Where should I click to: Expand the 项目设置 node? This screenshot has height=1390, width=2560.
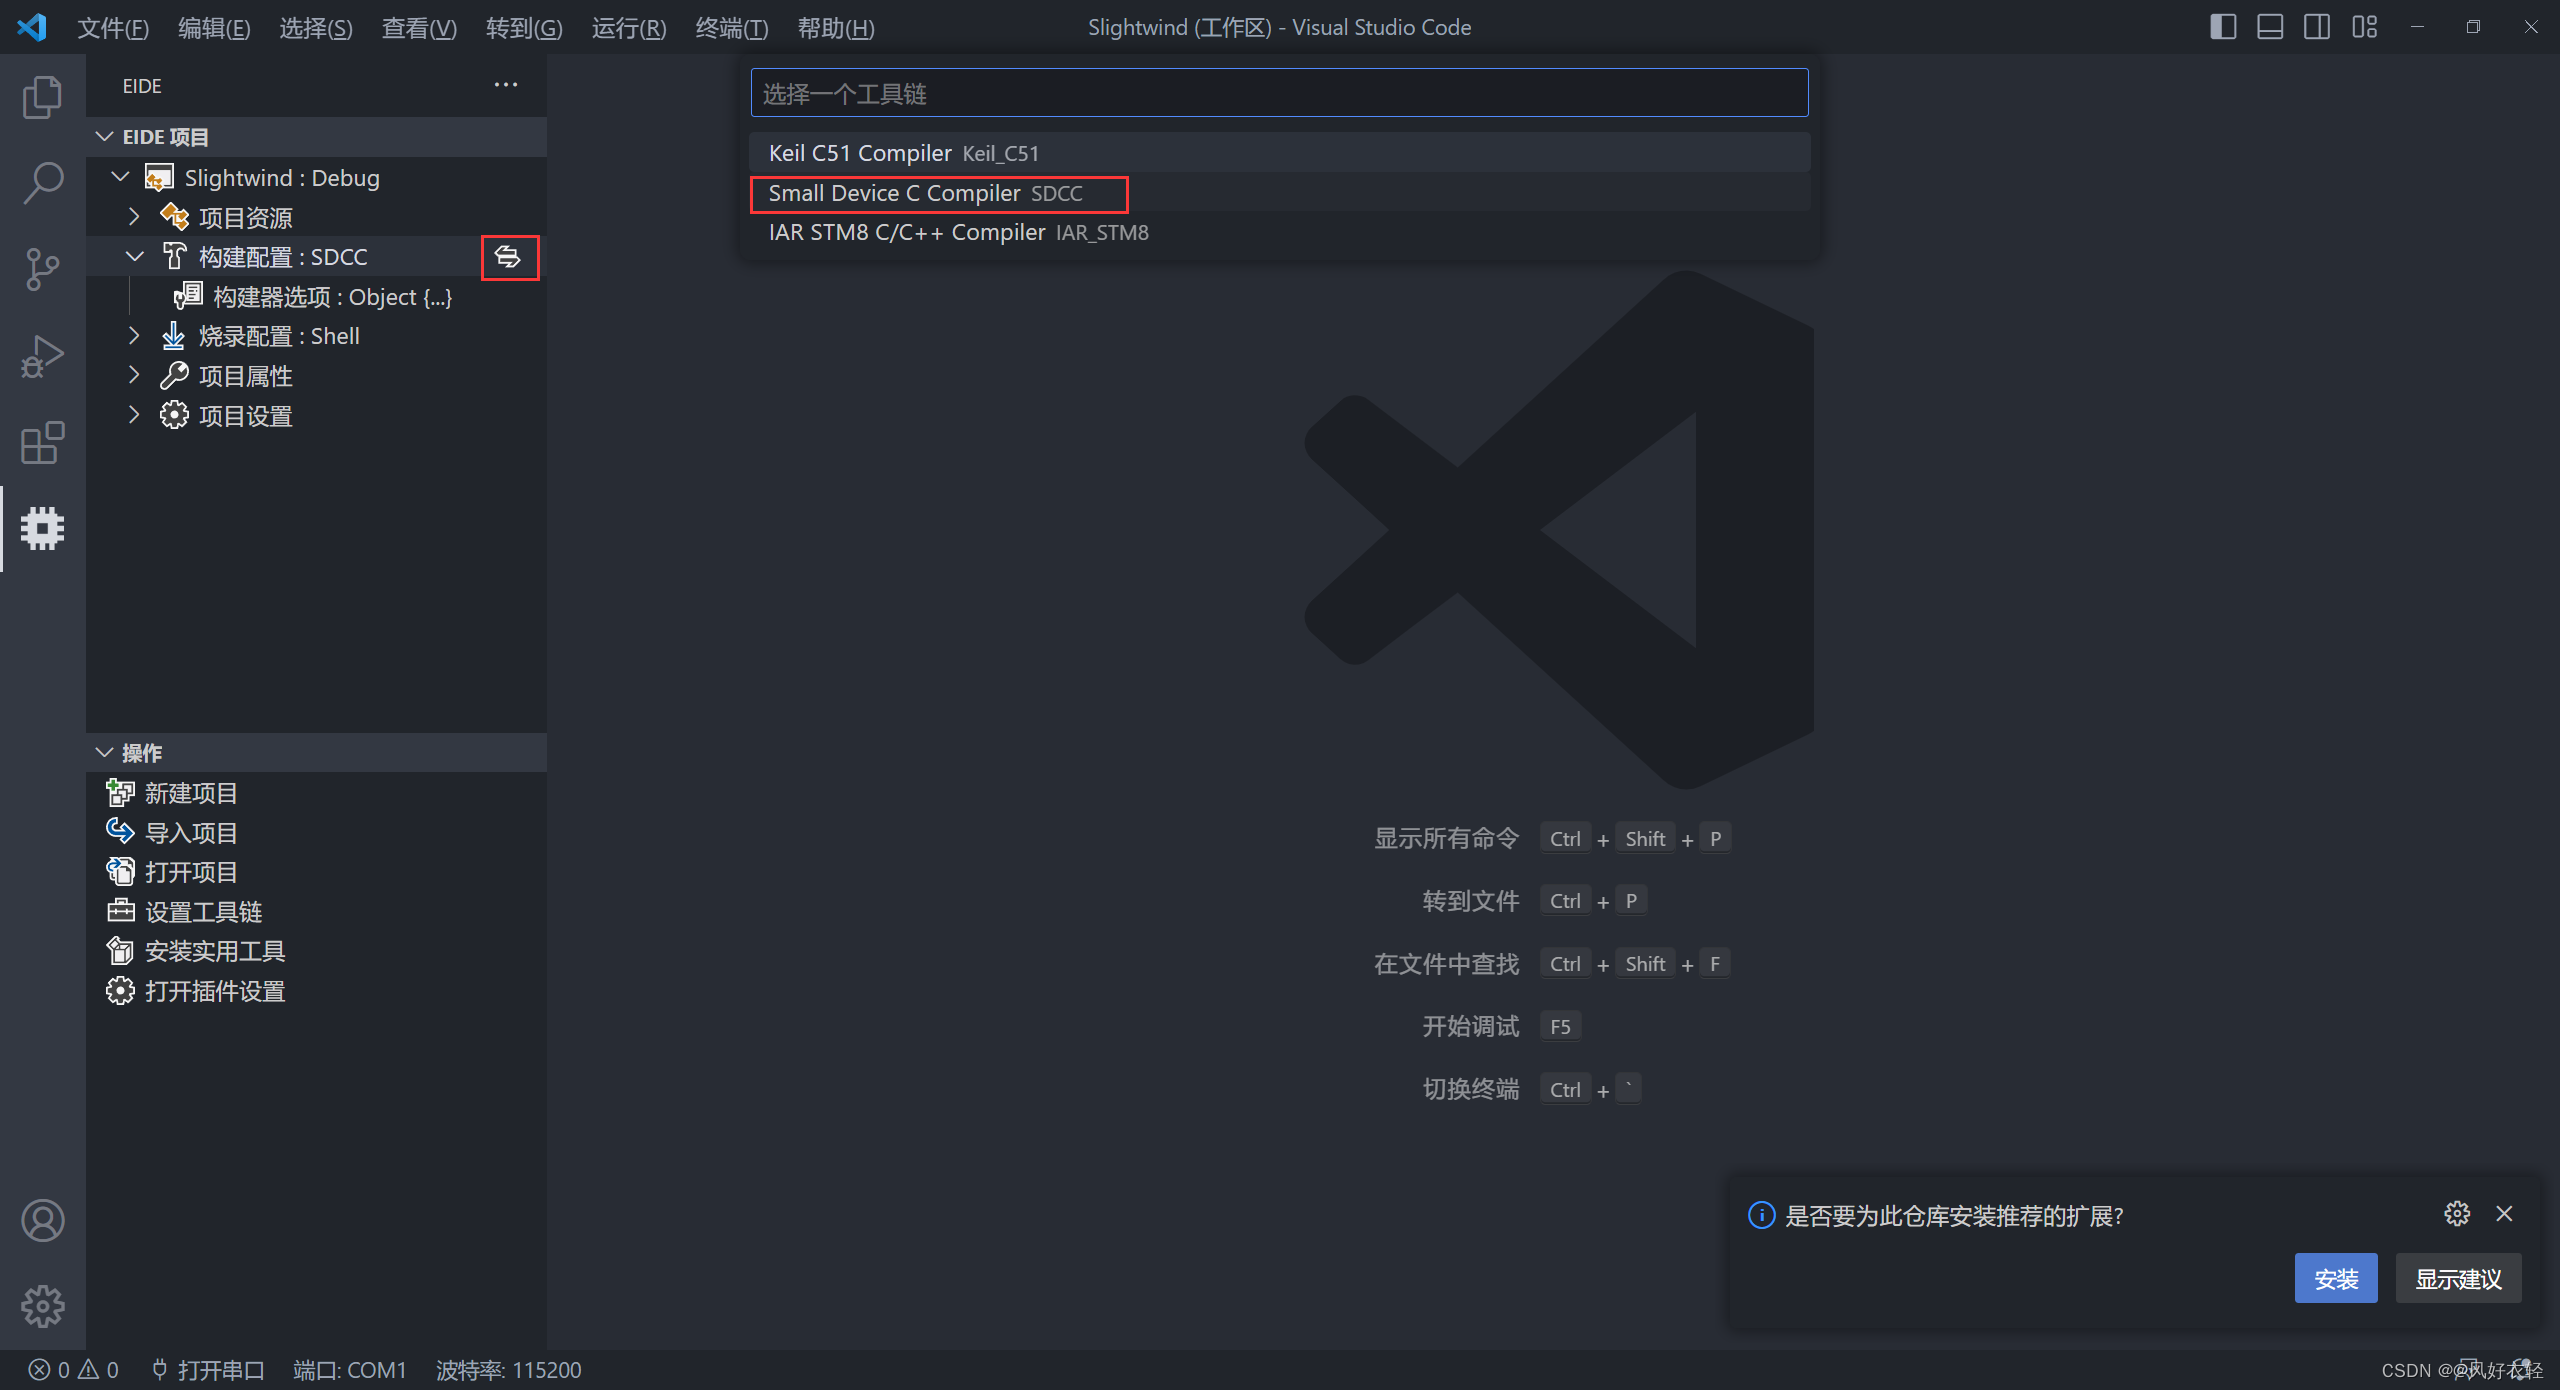coord(134,415)
